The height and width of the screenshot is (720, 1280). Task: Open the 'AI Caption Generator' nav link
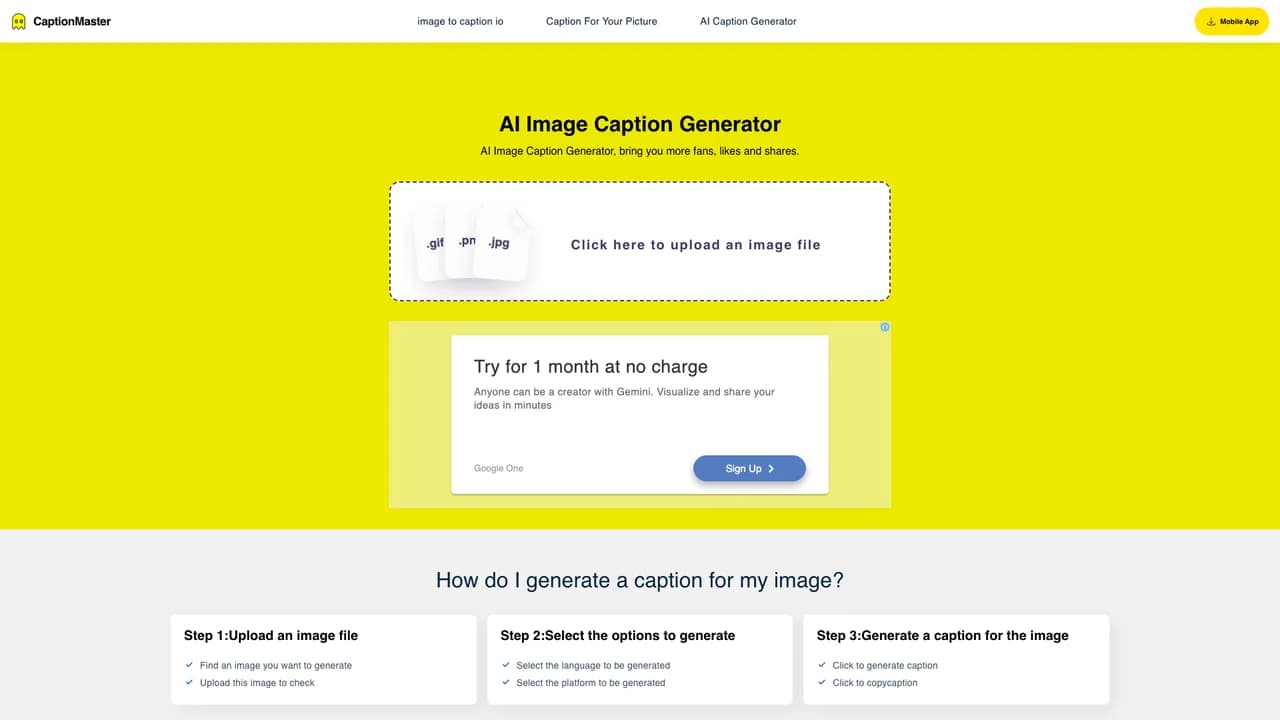(748, 21)
